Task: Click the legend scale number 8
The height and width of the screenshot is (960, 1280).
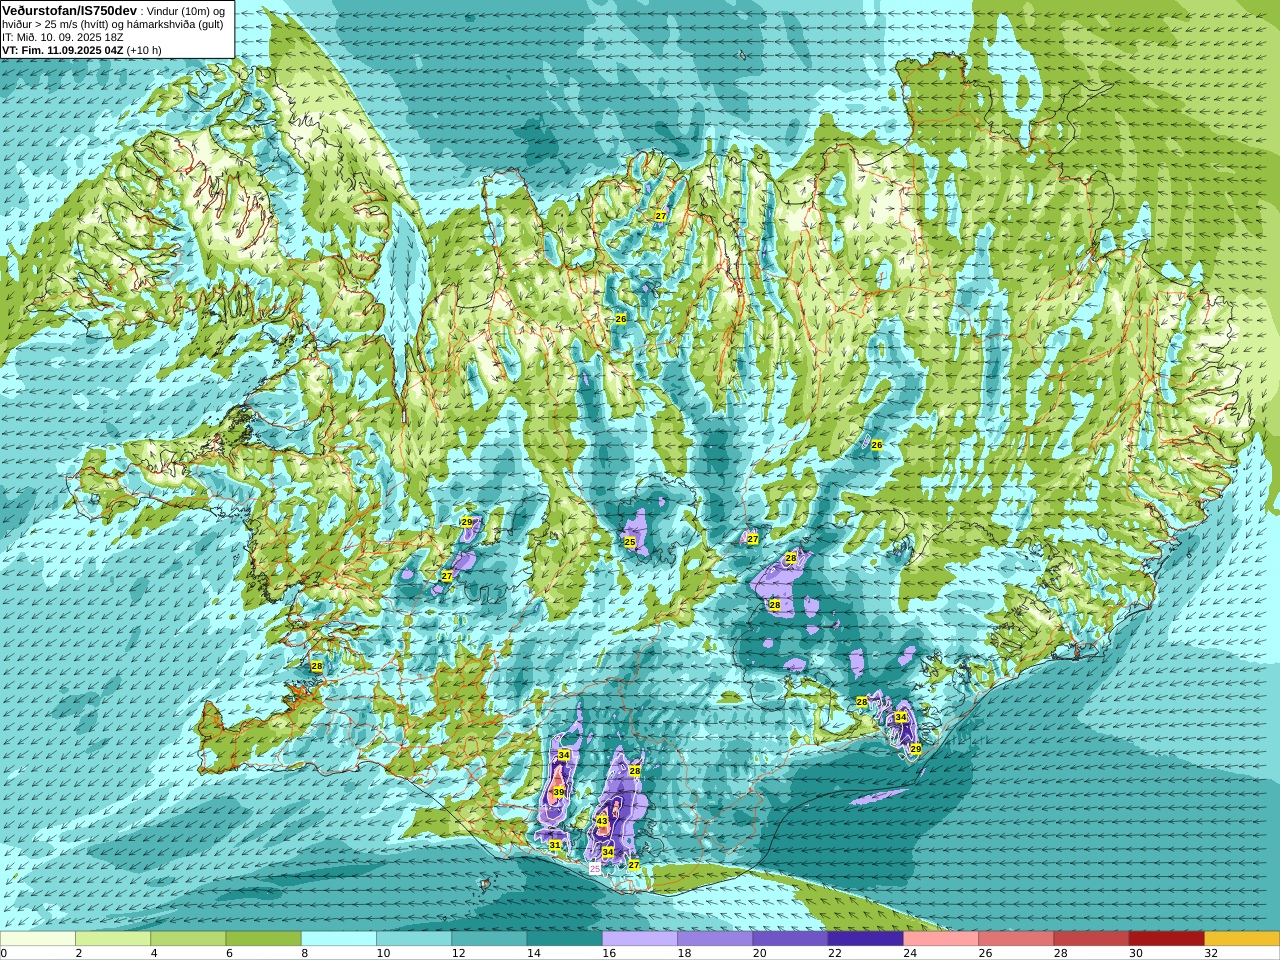Action: pyautogui.click(x=304, y=953)
